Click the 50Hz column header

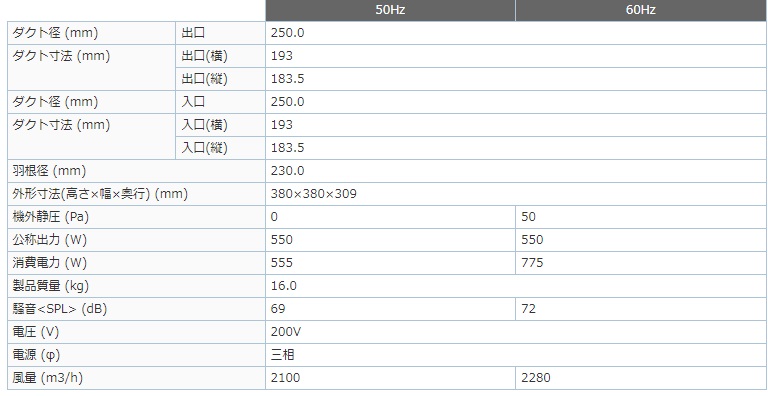[390, 10]
